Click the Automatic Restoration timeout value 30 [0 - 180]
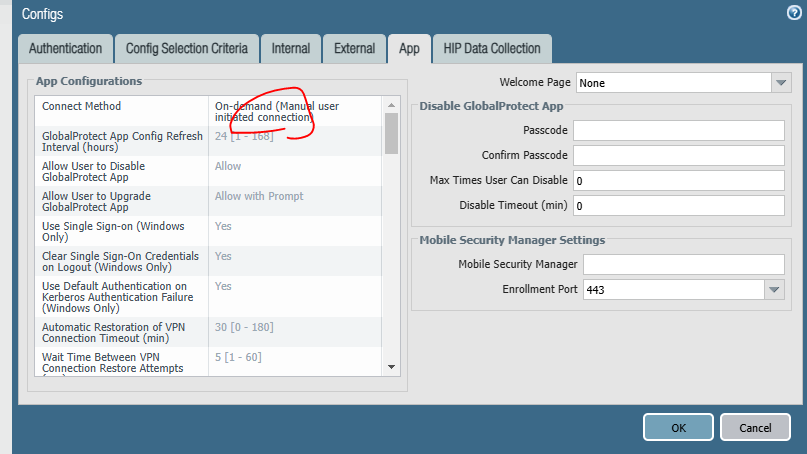The image size is (807, 454). pos(244,327)
